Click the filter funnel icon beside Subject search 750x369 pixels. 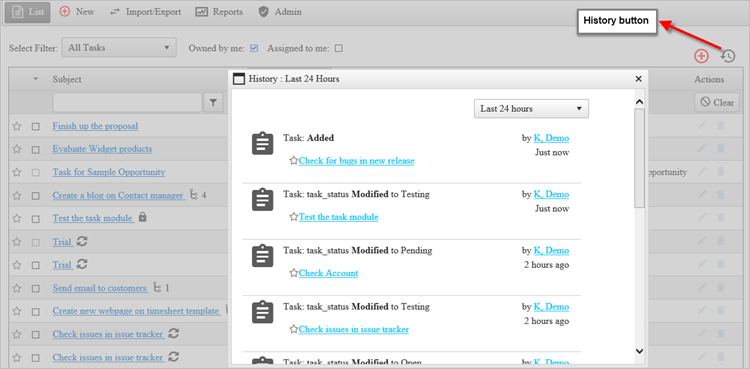pyautogui.click(x=213, y=102)
